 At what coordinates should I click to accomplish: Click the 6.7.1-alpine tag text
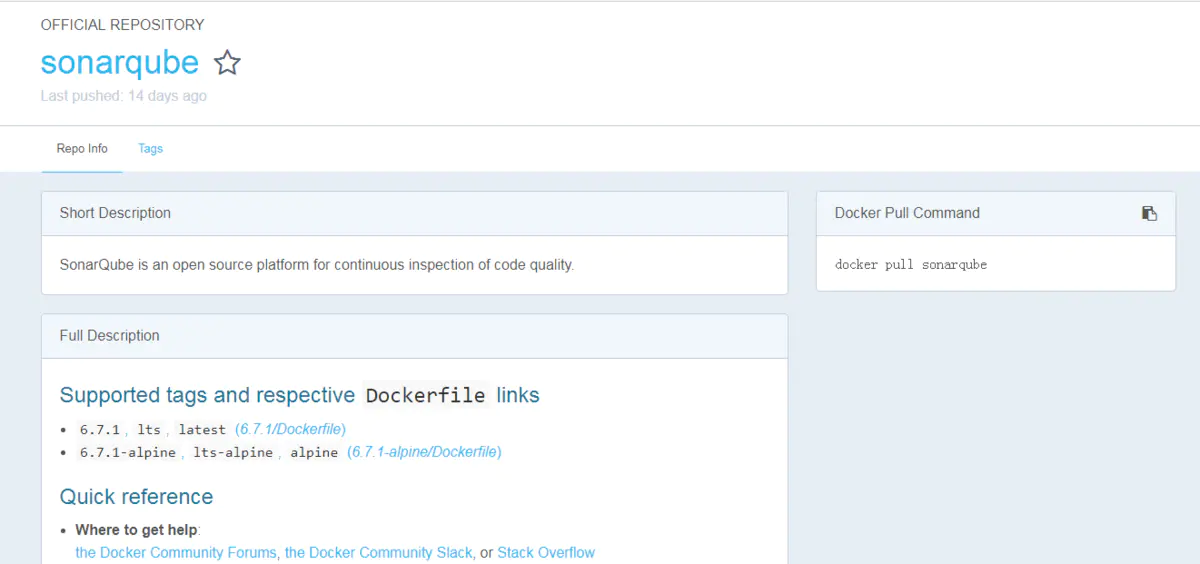coord(128,452)
